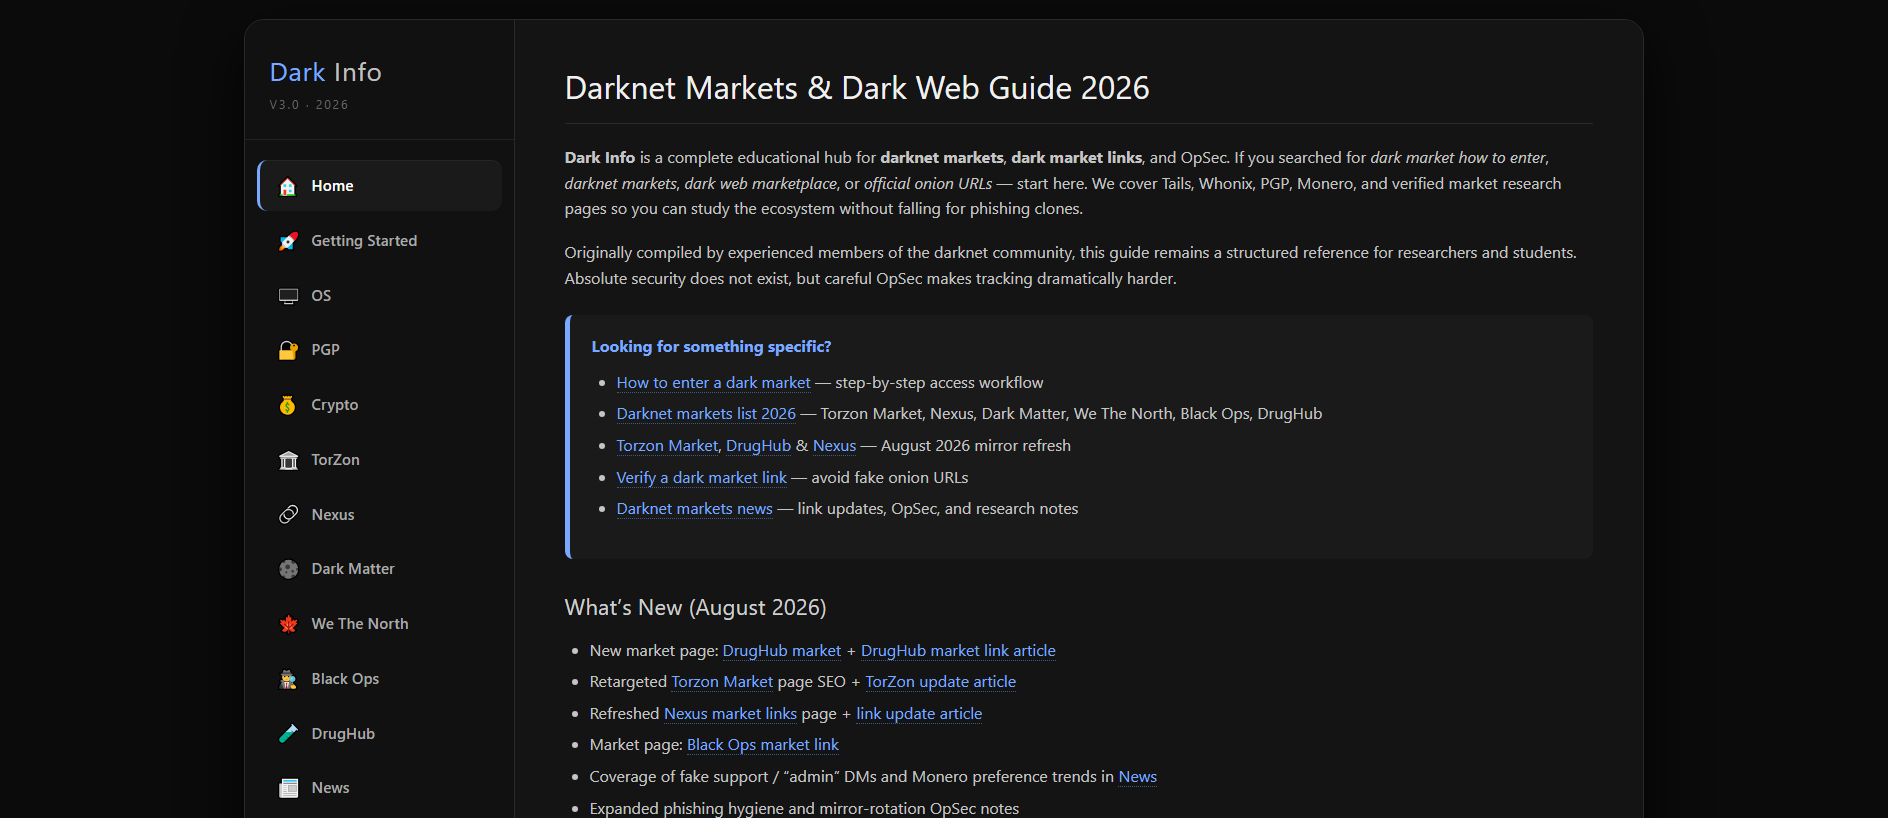The width and height of the screenshot is (1888, 818).
Task: Click the Home house icon in sidebar
Action: pyautogui.click(x=288, y=186)
